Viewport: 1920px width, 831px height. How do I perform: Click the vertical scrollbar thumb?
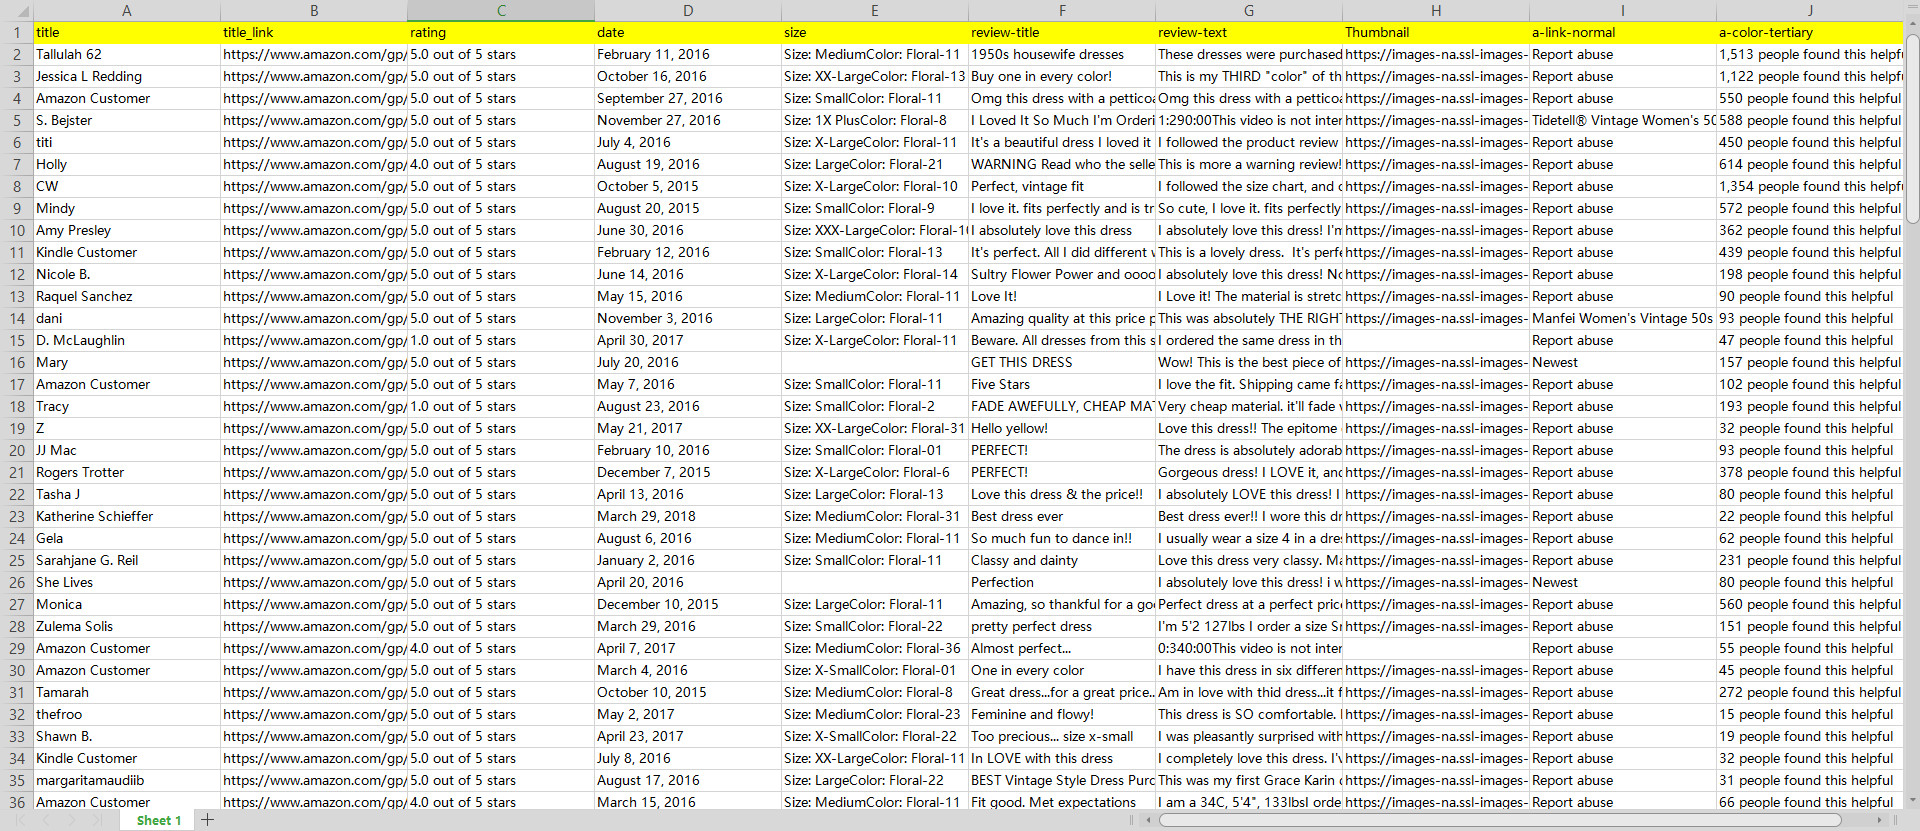tap(1912, 130)
